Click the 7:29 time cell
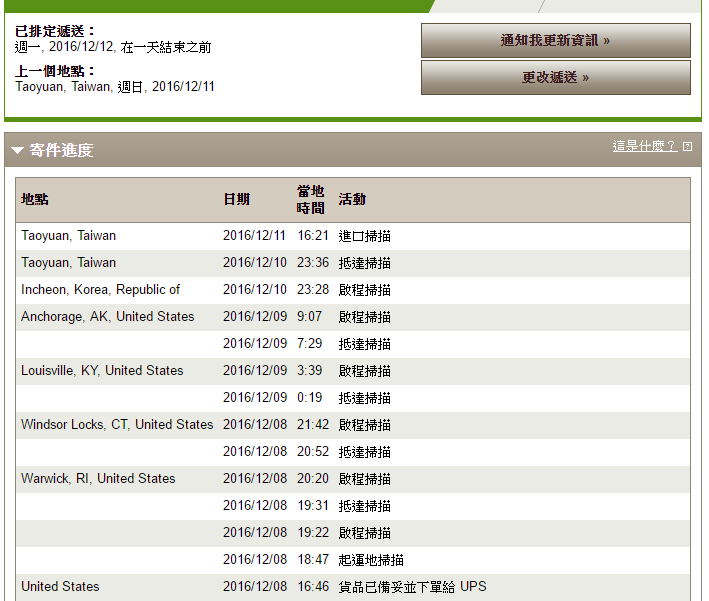Screen dimensions: 709x601 [x=309, y=344]
